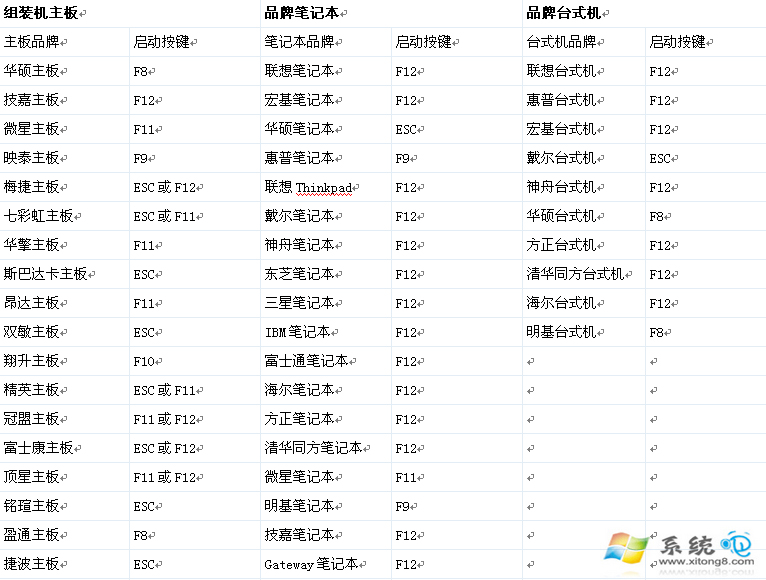Click the 品牌台式机 section heading
Image resolution: width=766 pixels, height=580 pixels.
point(564,13)
